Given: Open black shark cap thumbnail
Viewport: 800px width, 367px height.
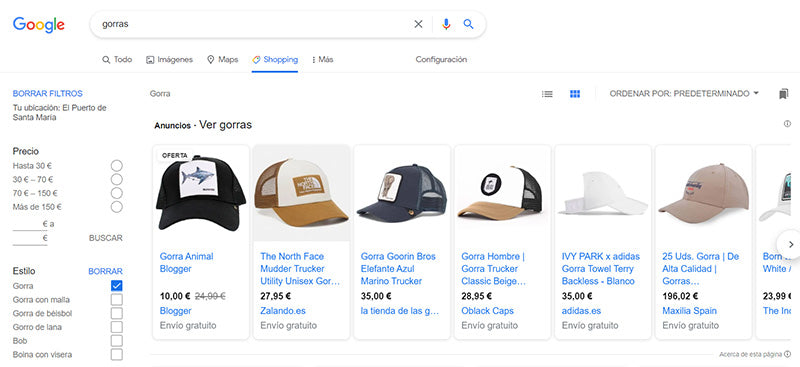Looking at the screenshot, I should pyautogui.click(x=201, y=193).
